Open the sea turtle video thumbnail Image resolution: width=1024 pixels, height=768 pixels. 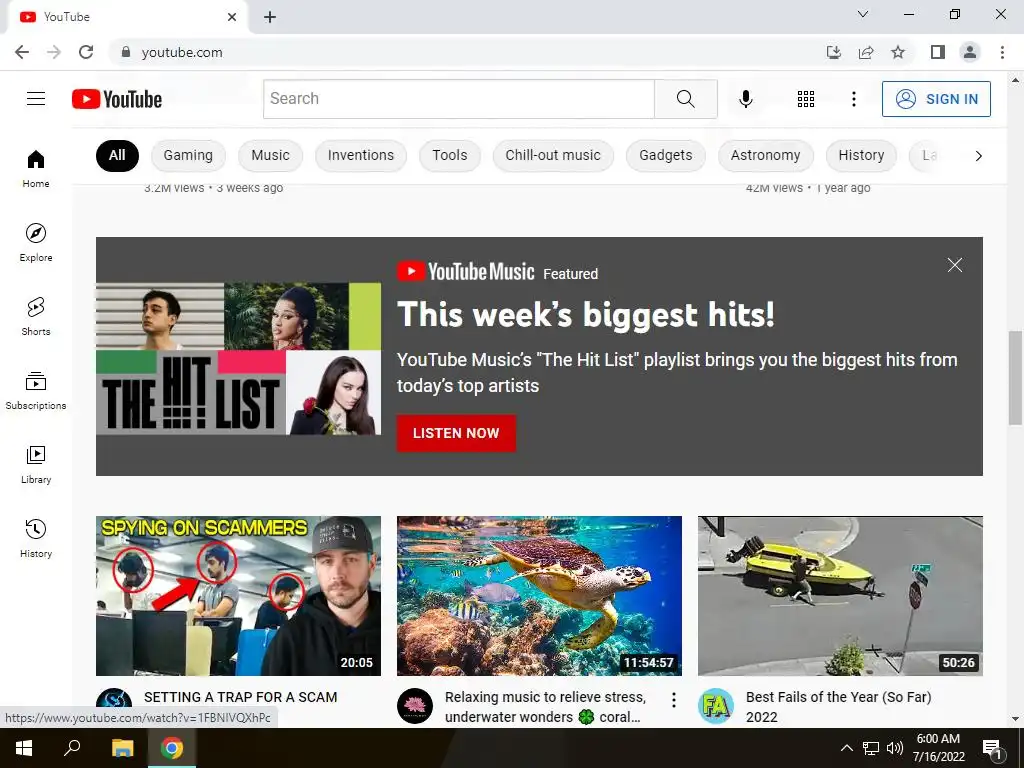tap(539, 596)
